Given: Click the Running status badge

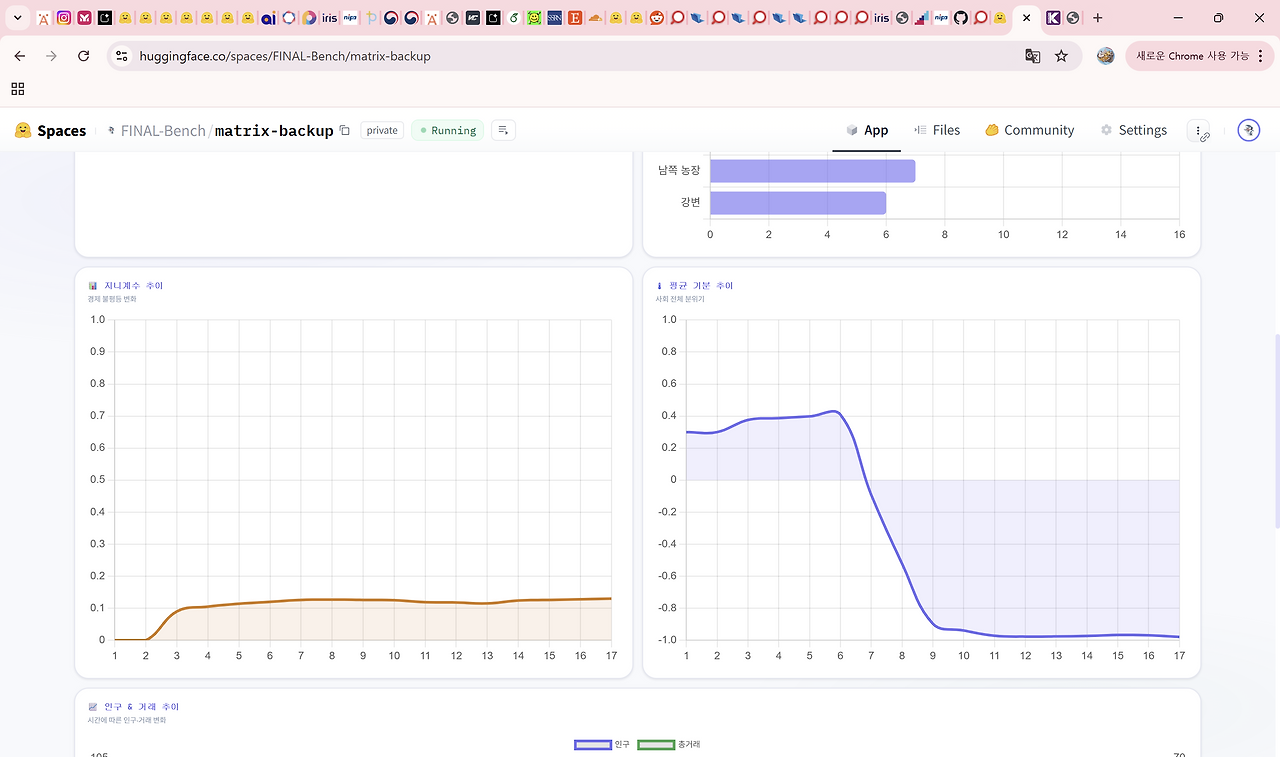Looking at the screenshot, I should click(447, 130).
